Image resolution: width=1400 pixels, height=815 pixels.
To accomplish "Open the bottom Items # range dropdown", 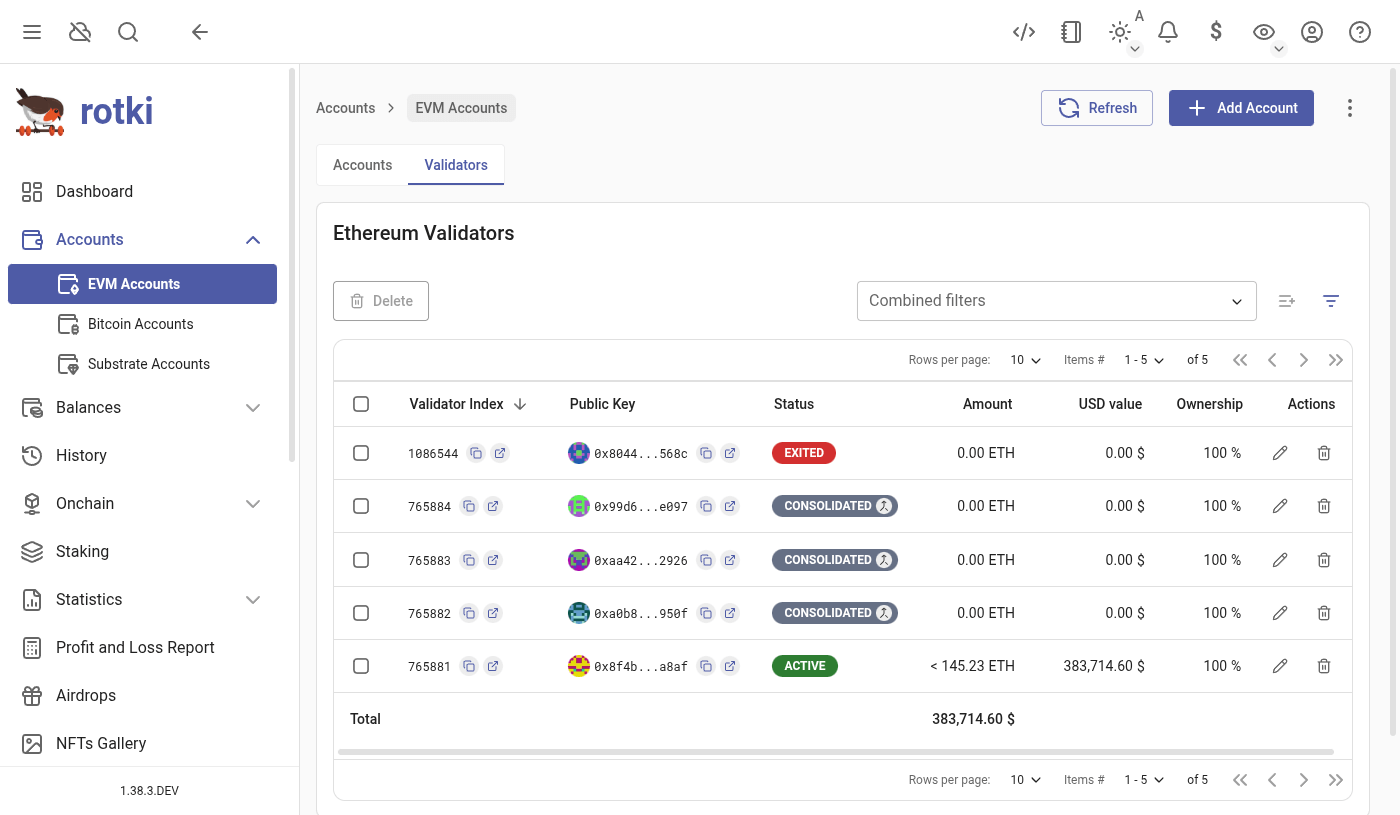I will coord(1144,780).
